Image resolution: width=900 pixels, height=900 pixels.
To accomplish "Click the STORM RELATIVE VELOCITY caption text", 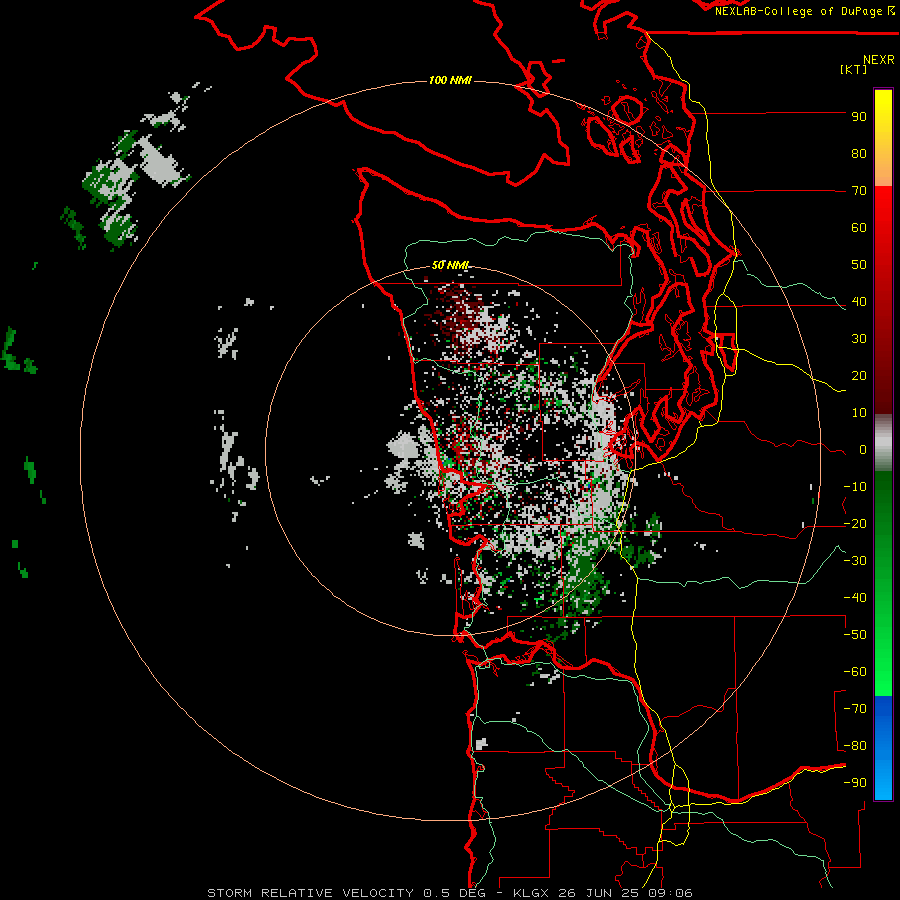I will 310,893.
